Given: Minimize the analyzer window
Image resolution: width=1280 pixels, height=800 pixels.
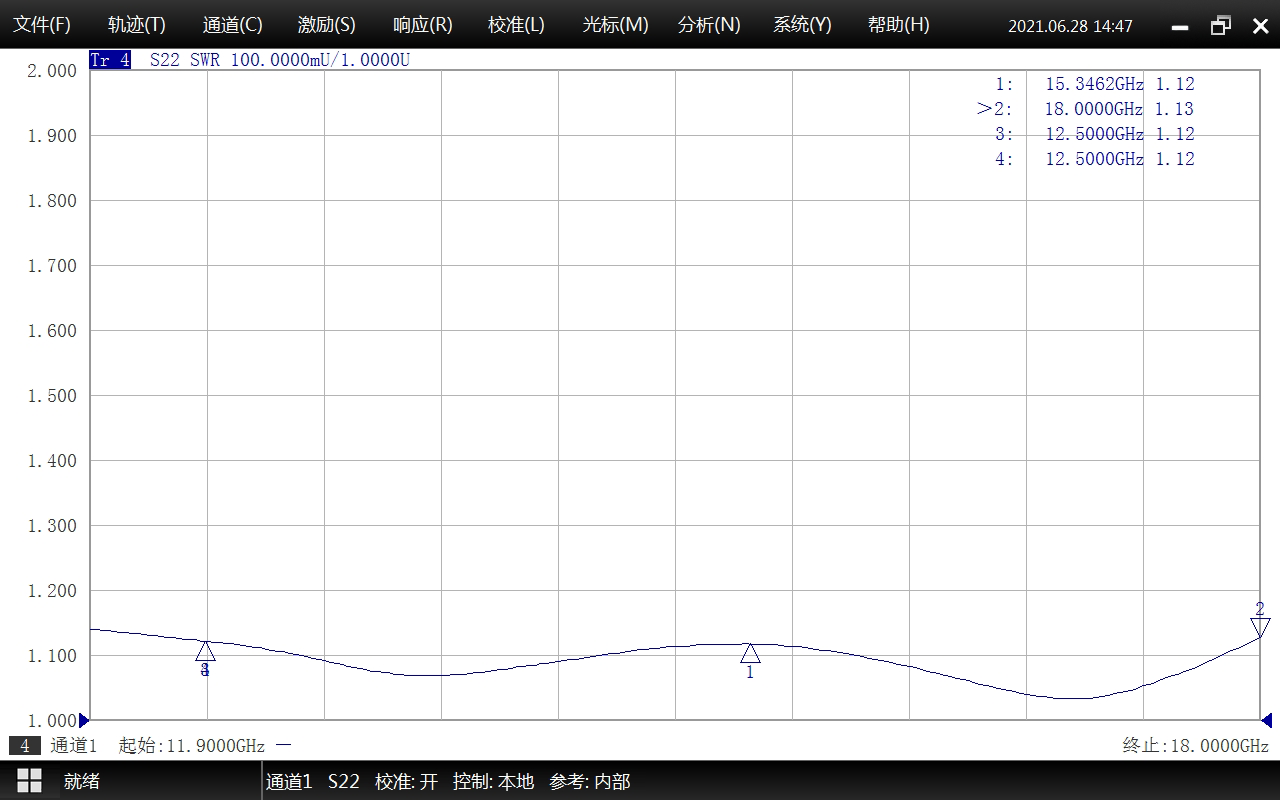Looking at the screenshot, I should coord(1180,26).
